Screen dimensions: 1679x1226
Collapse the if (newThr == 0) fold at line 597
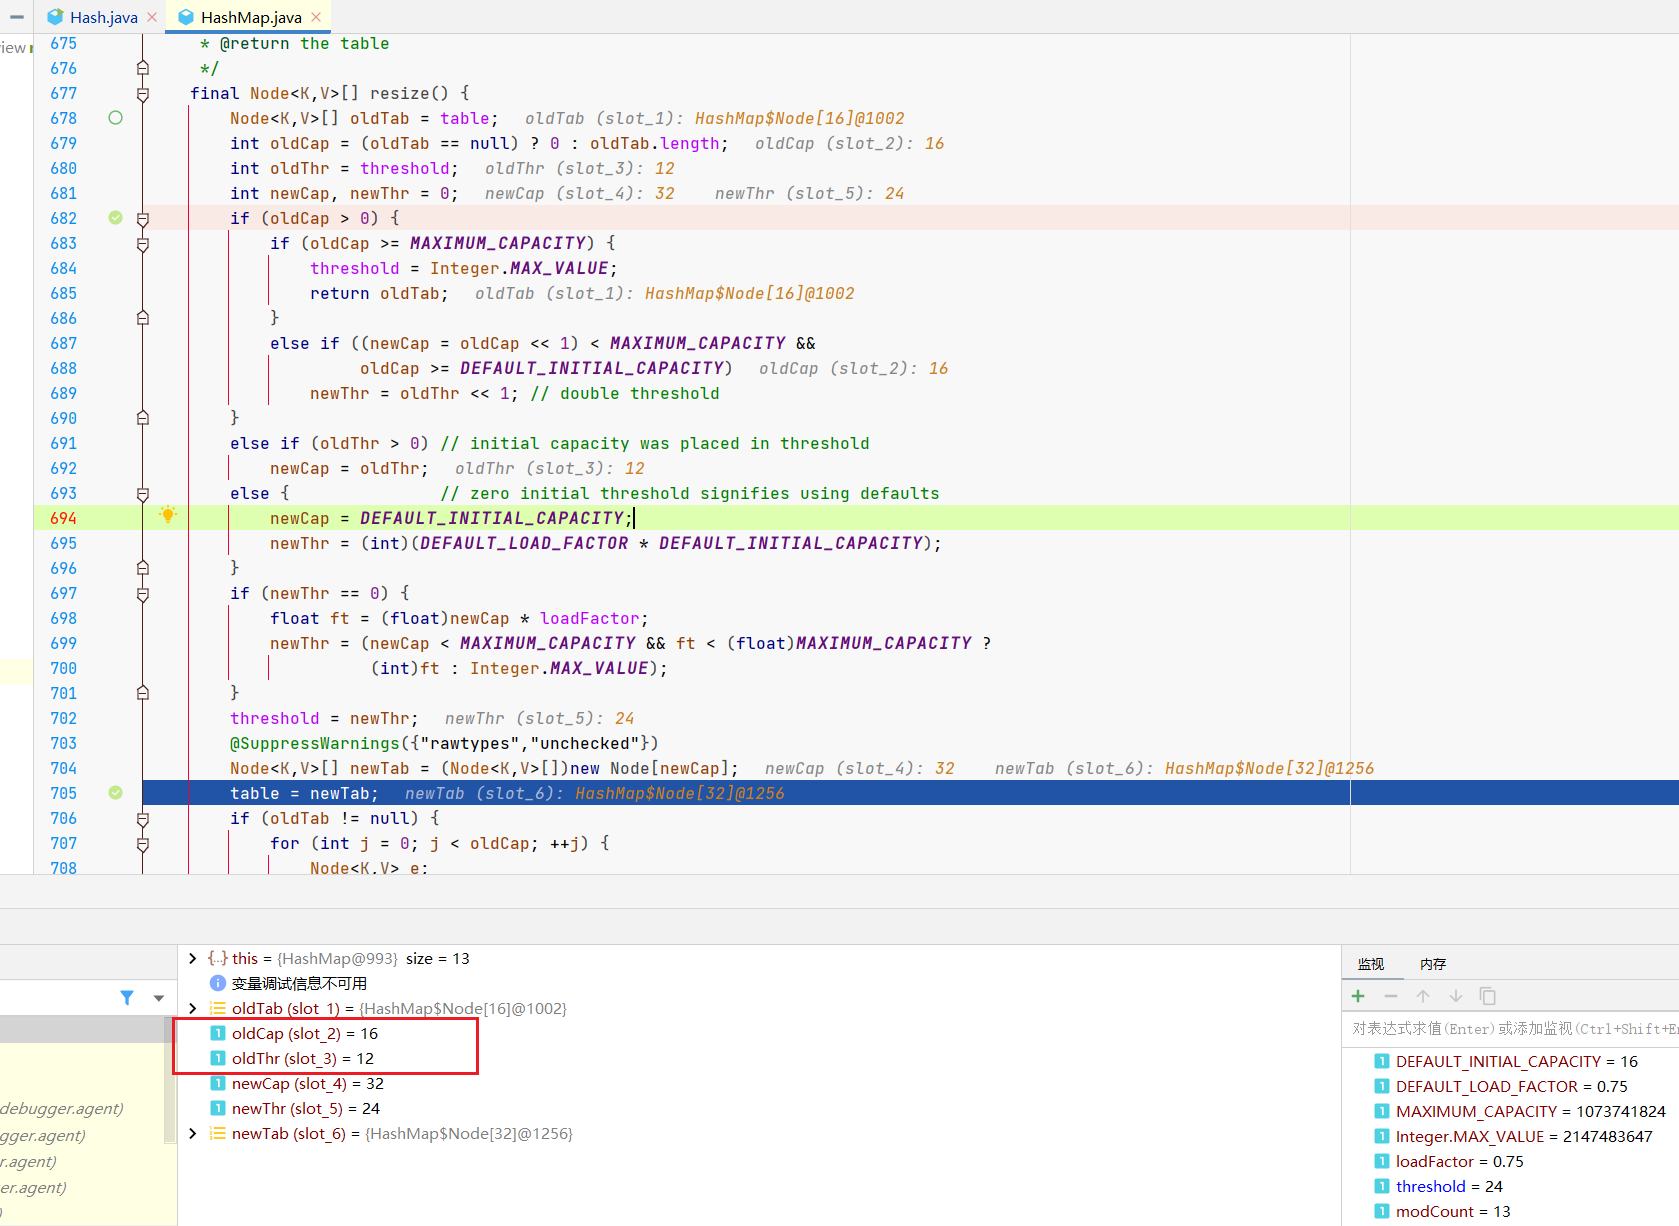(143, 594)
